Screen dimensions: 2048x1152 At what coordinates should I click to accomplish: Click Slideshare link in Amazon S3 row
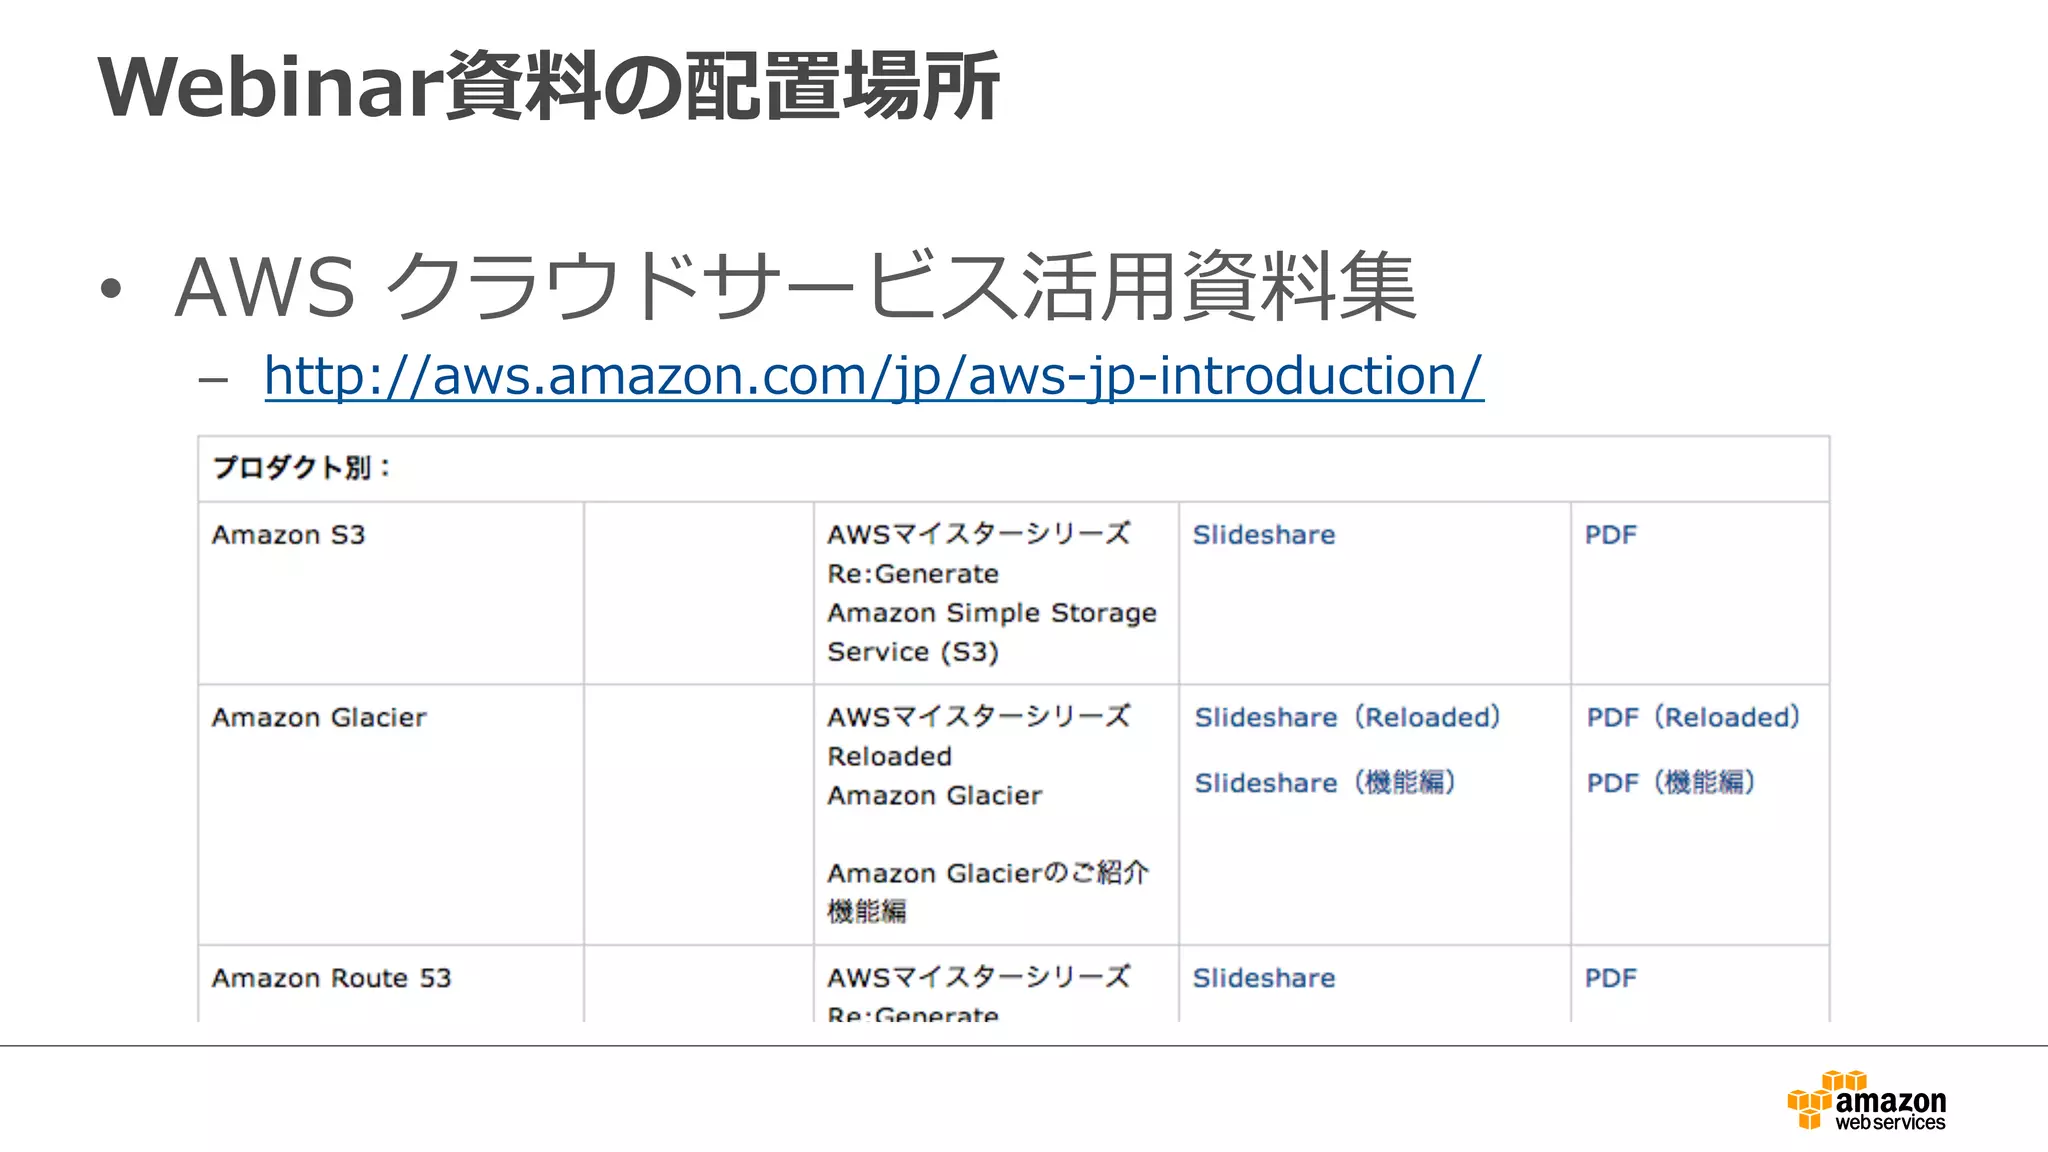[x=1263, y=535]
